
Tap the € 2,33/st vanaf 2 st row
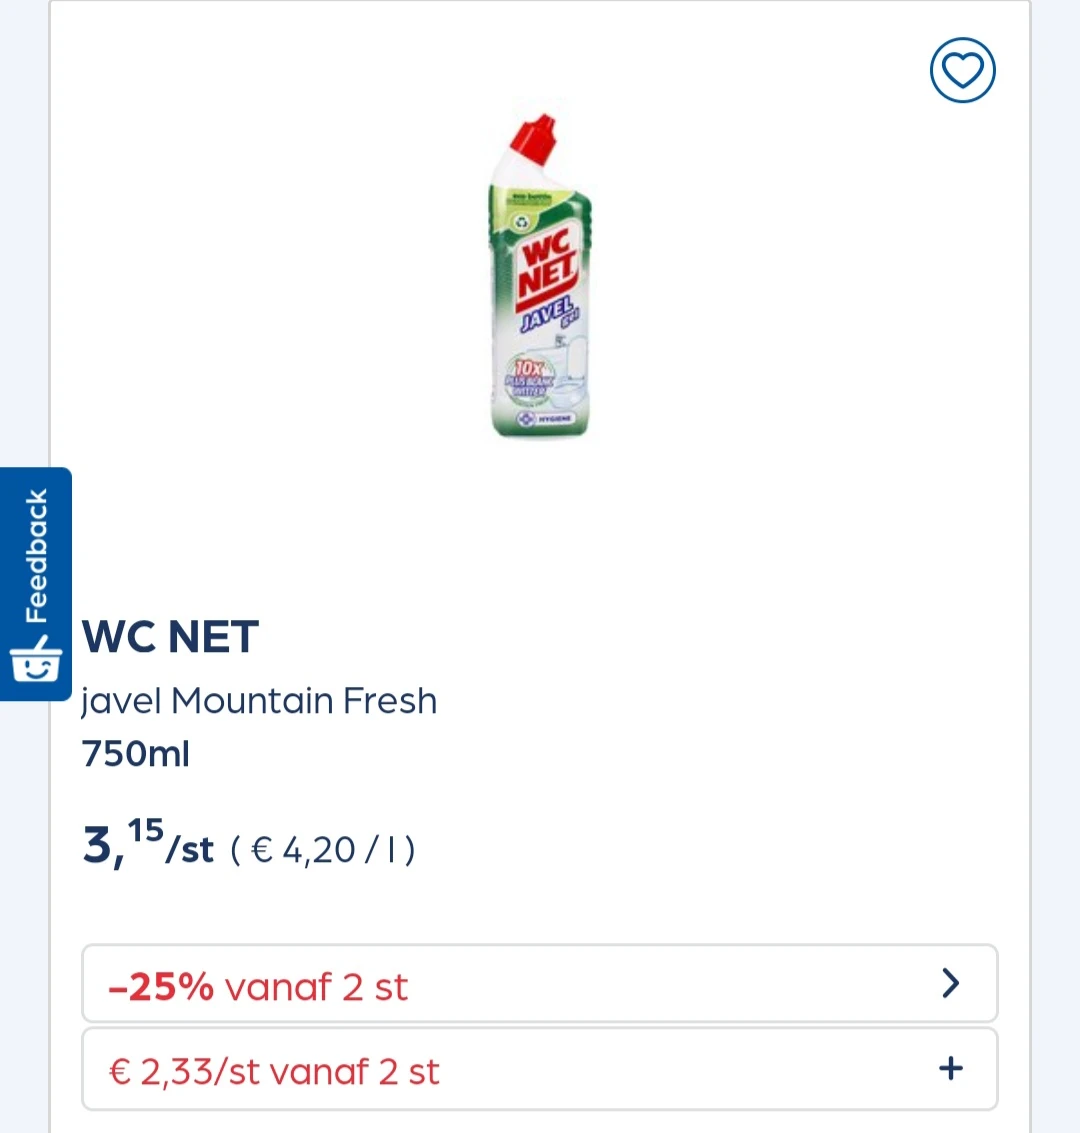pyautogui.click(x=540, y=1068)
